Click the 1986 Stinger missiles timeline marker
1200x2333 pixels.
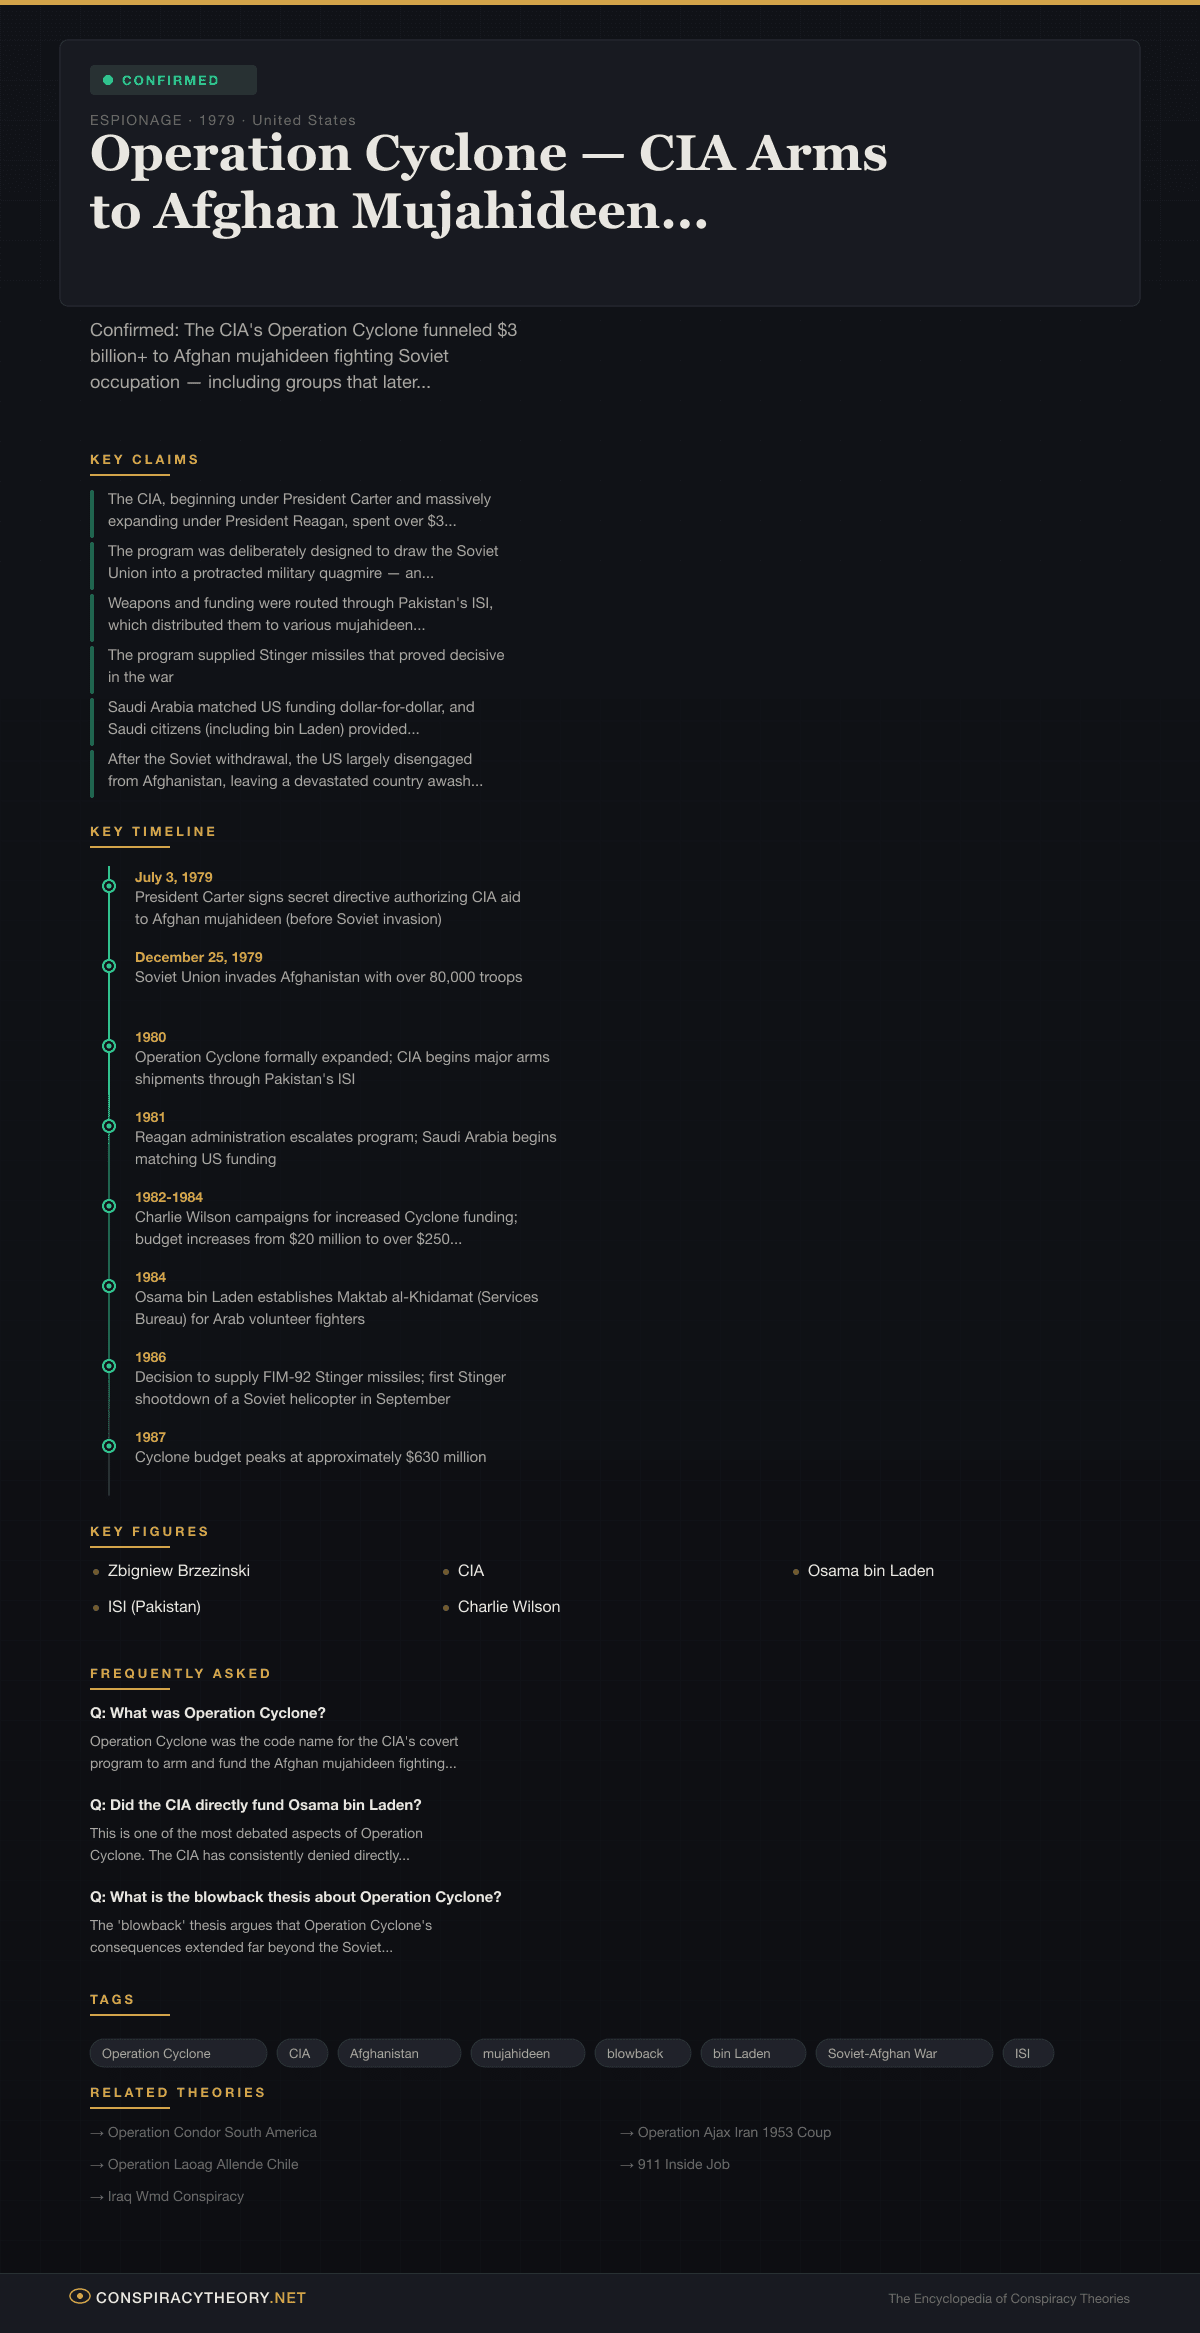[x=109, y=1366]
